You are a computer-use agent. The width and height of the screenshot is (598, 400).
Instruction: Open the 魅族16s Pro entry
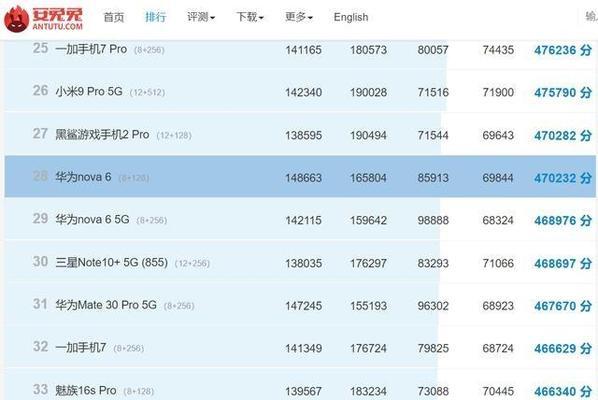86,390
